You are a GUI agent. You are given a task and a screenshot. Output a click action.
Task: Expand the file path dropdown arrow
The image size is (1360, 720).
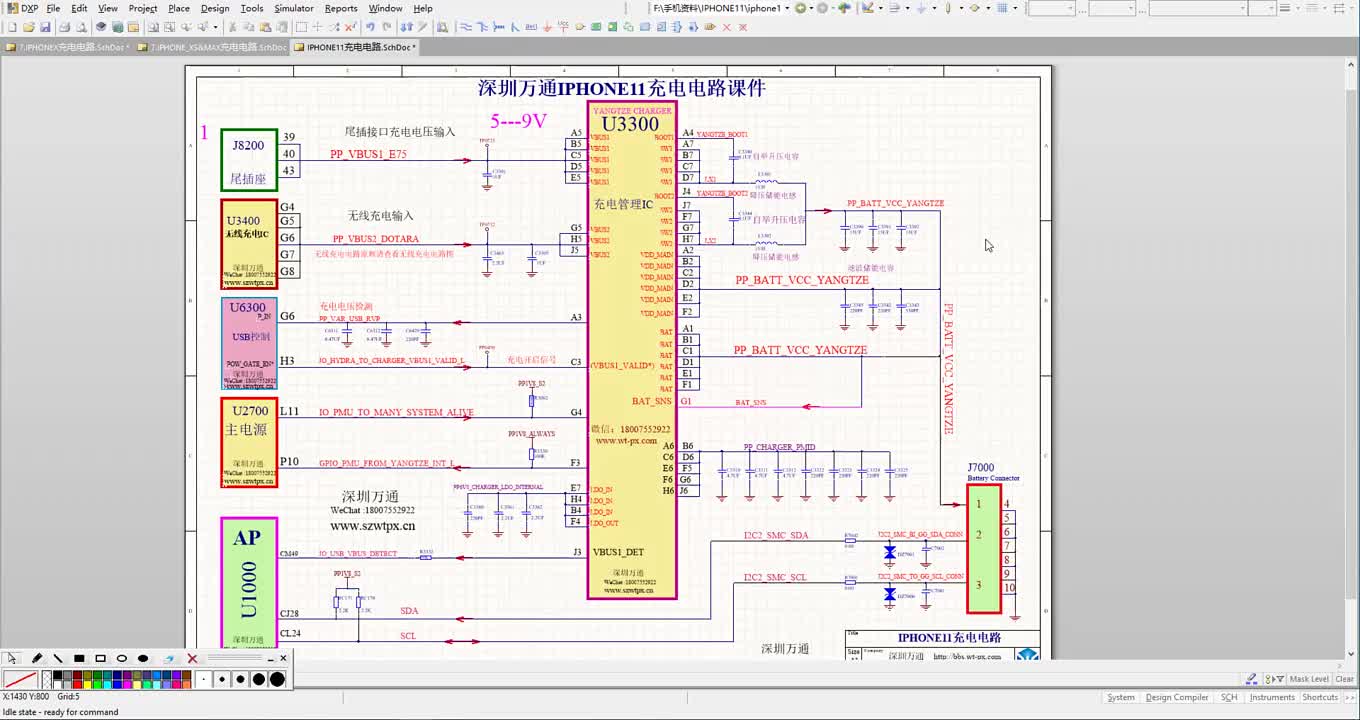point(786,9)
